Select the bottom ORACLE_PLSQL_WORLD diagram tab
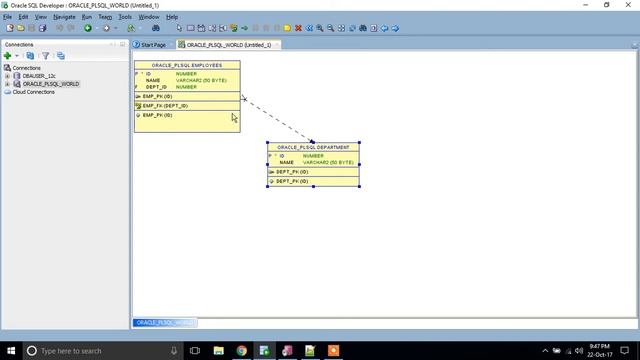This screenshot has height=360, width=640. (164, 323)
